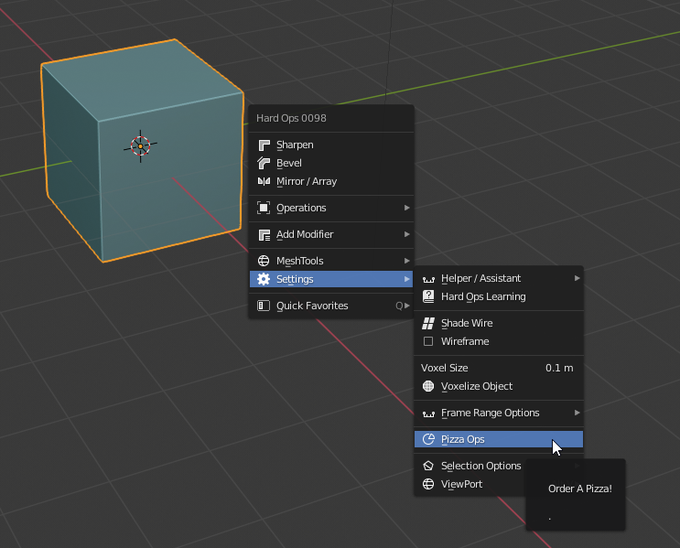Click the Selection Options icon
680x548 pixels.
click(428, 466)
